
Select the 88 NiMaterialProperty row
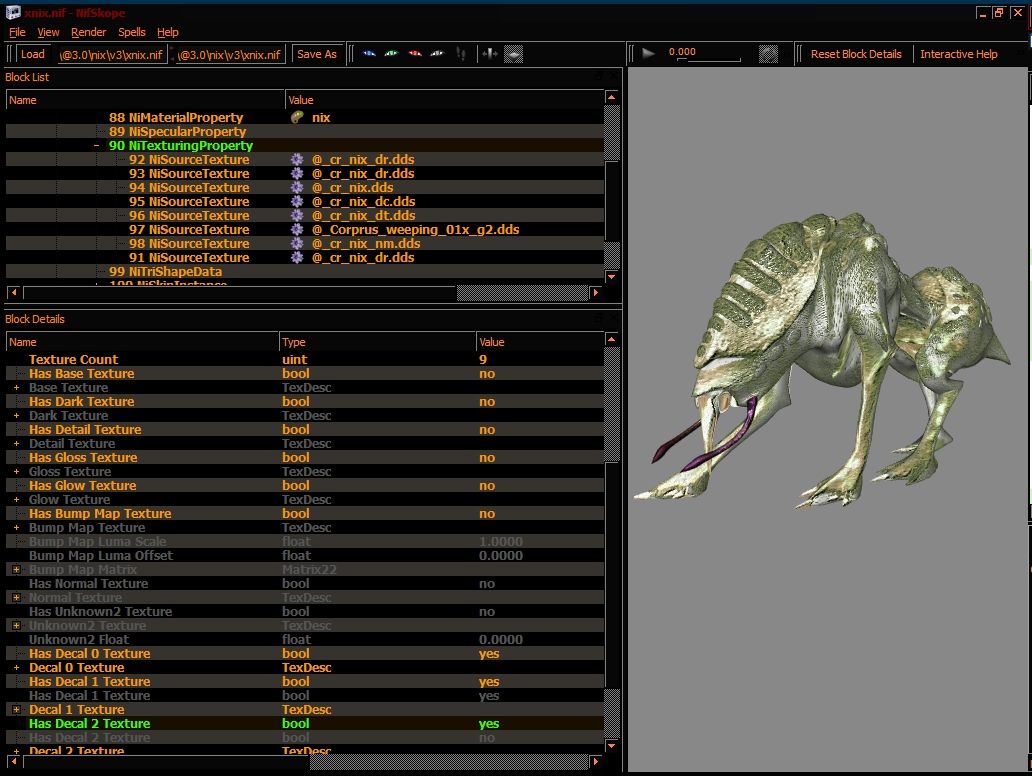305,117
